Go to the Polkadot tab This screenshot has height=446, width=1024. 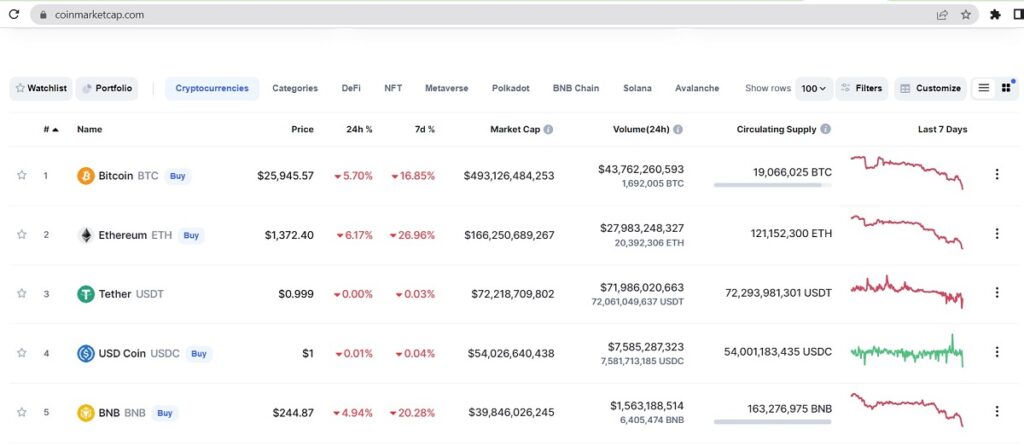[511, 88]
